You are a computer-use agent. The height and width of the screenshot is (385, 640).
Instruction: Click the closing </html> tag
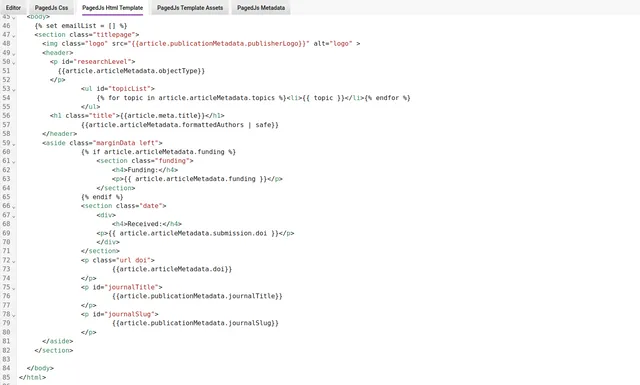point(32,377)
